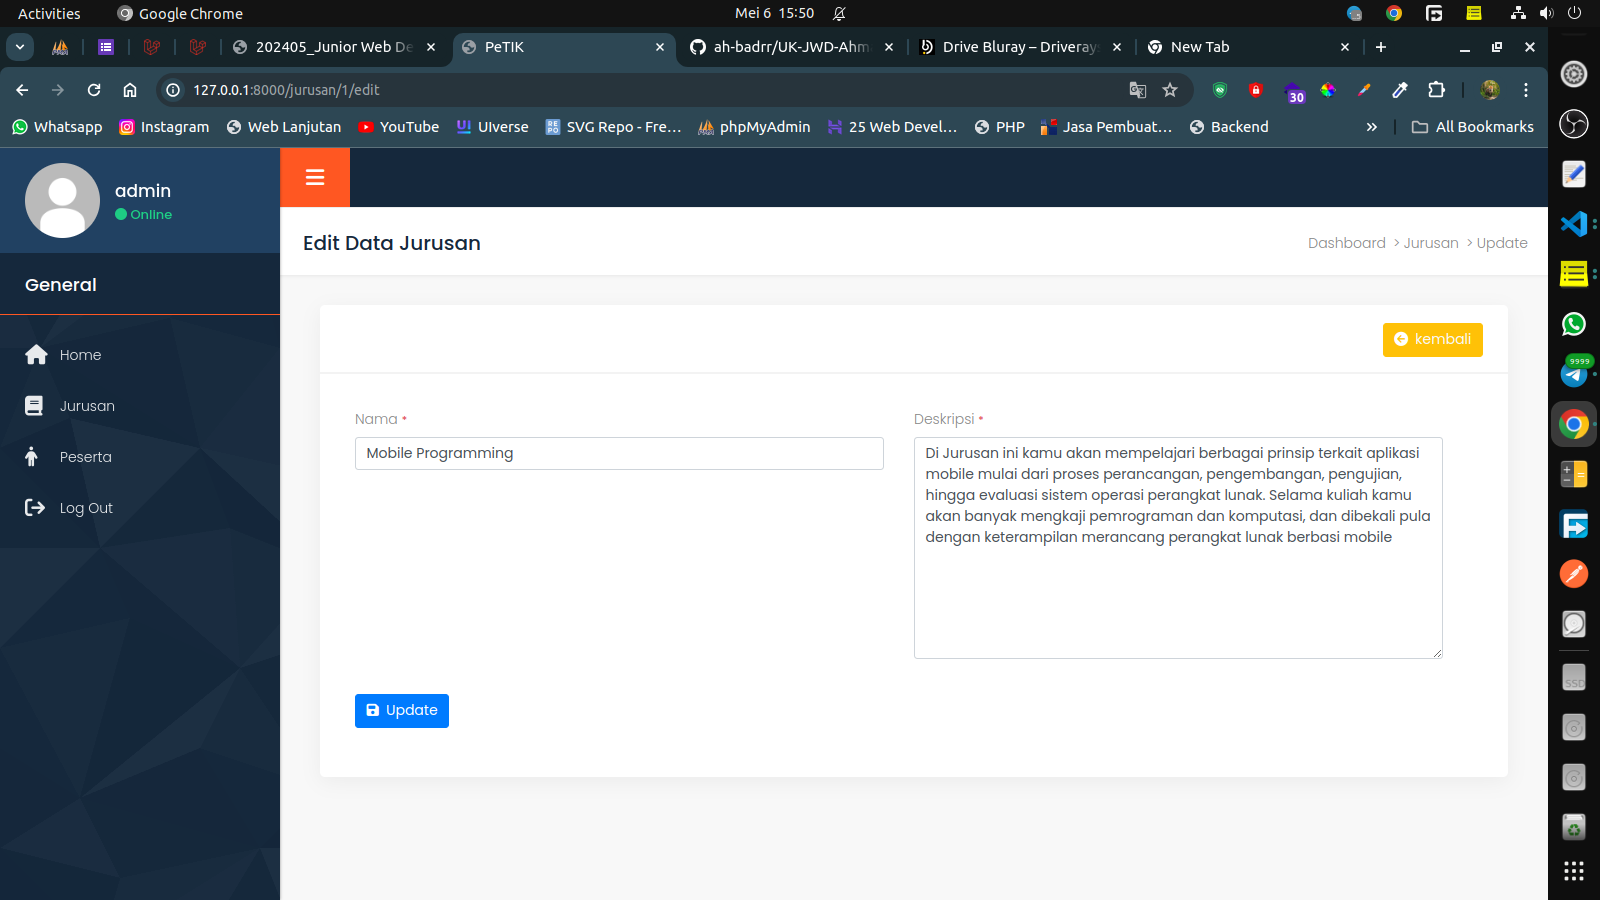Image resolution: width=1600 pixels, height=900 pixels.
Task: Toggle the orange hamburger sidebar menu
Action: point(315,178)
